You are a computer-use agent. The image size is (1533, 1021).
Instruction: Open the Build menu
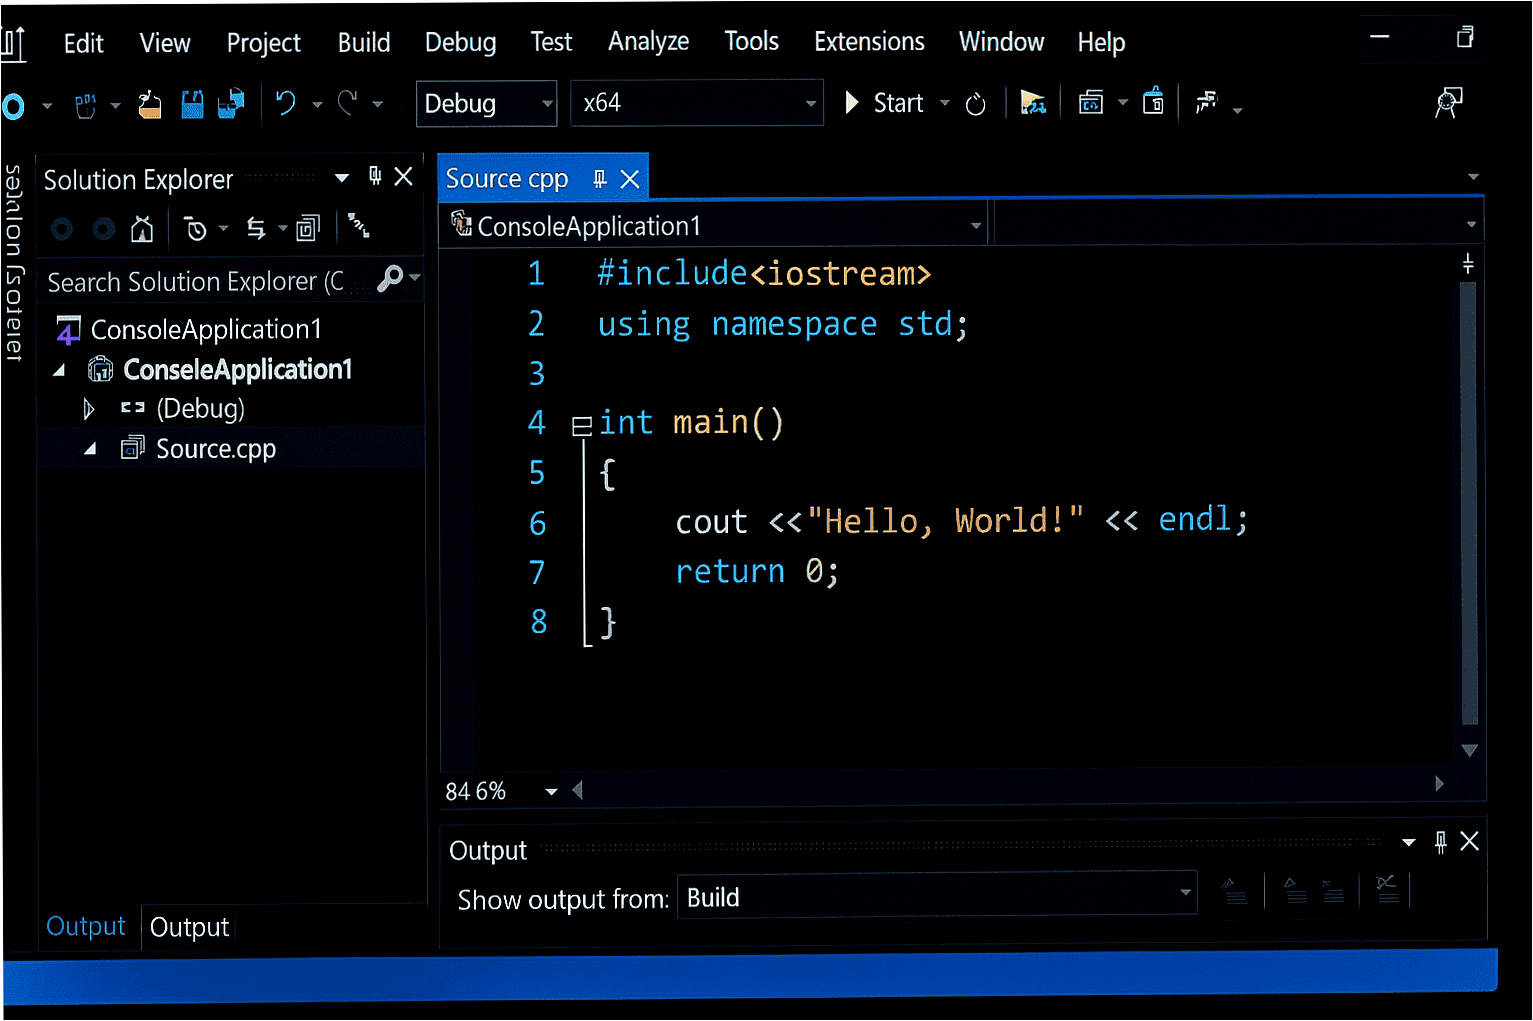pos(364,43)
